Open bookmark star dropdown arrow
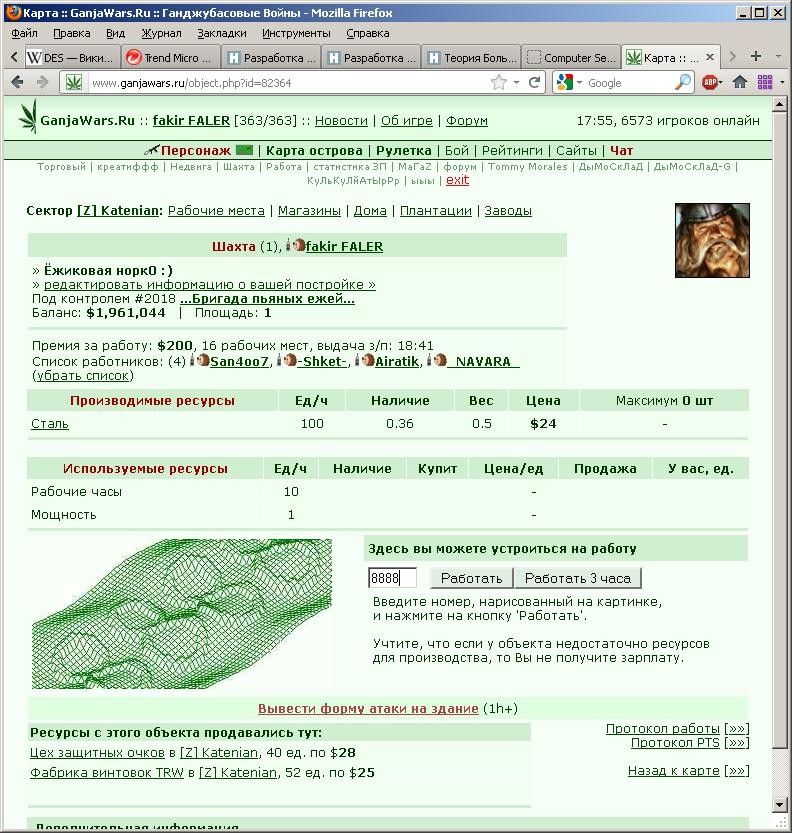Image resolution: width=792 pixels, height=833 pixels. click(516, 82)
